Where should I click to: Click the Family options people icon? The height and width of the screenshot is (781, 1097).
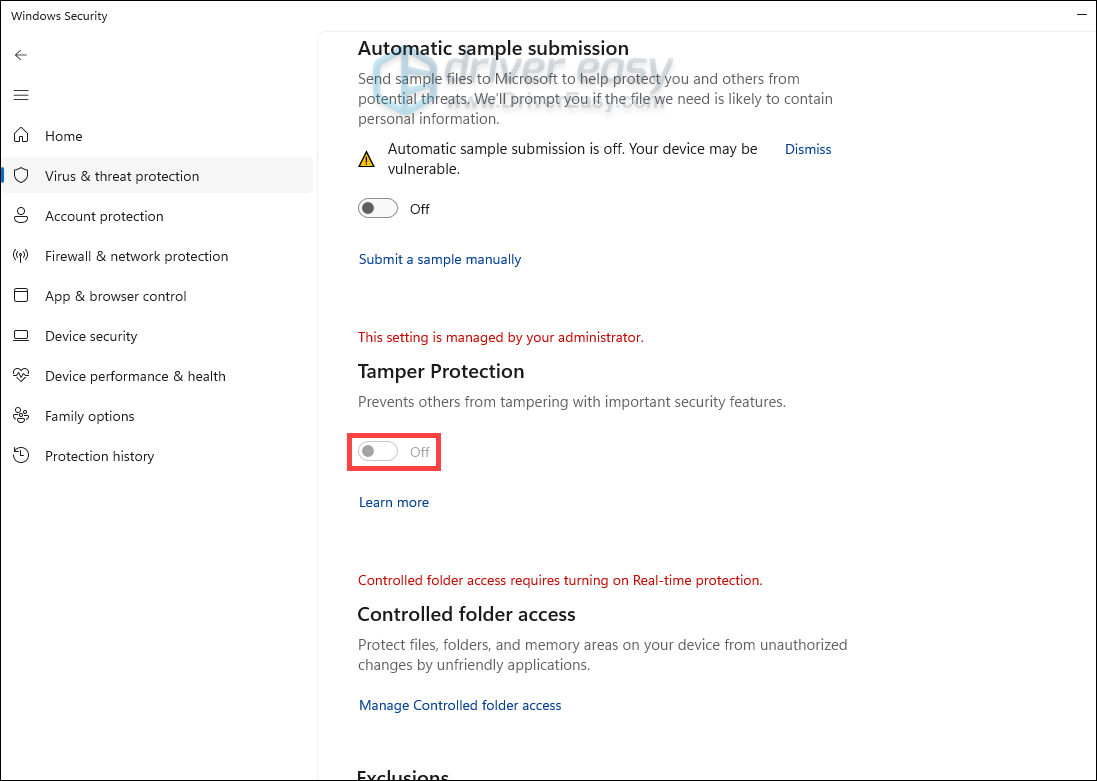21,416
